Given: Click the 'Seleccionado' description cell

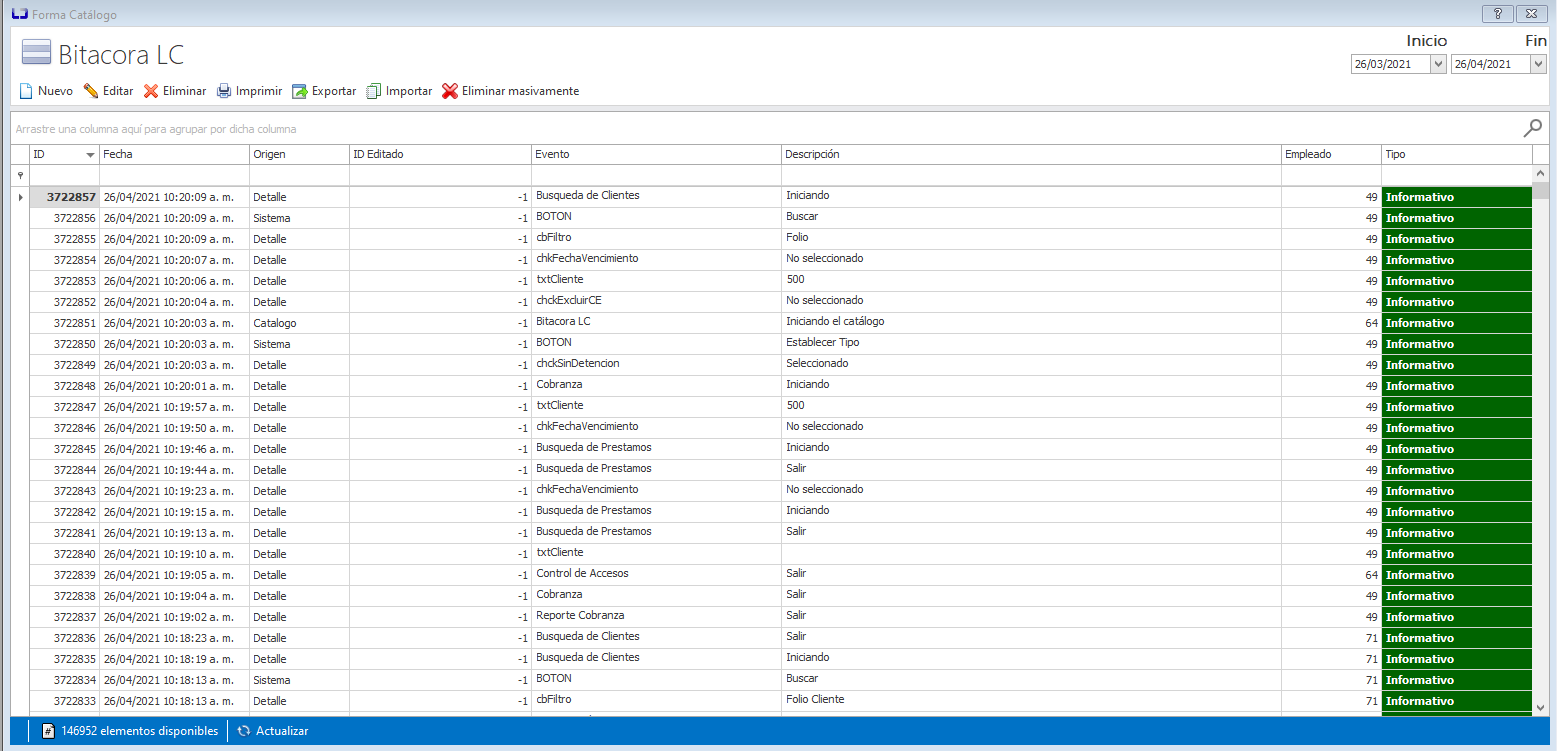Looking at the screenshot, I should coord(1031,364).
